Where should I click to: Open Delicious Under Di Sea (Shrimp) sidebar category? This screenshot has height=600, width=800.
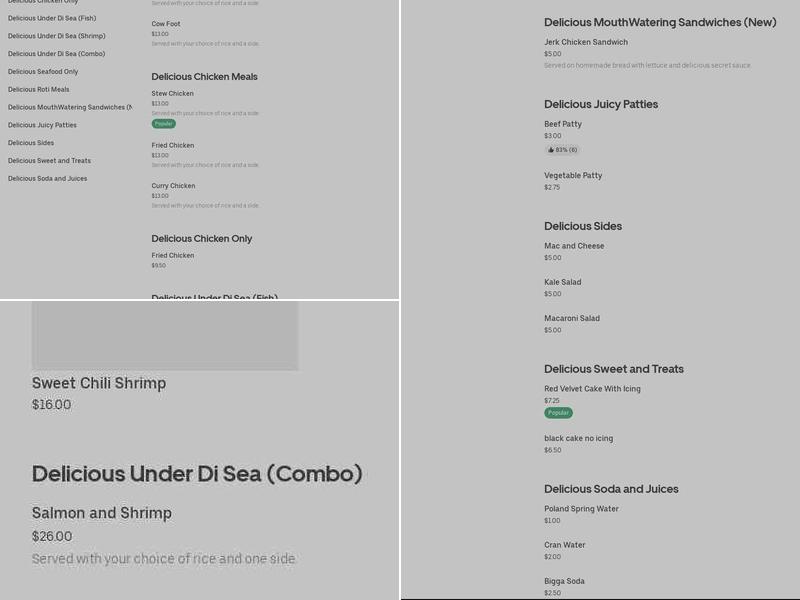pyautogui.click(x=56, y=36)
